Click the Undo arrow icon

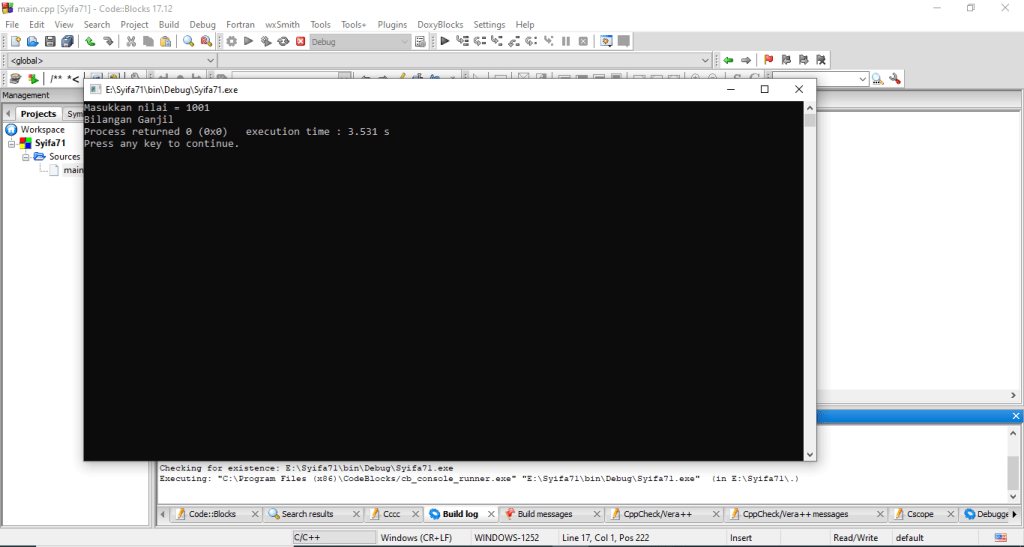tap(90, 41)
